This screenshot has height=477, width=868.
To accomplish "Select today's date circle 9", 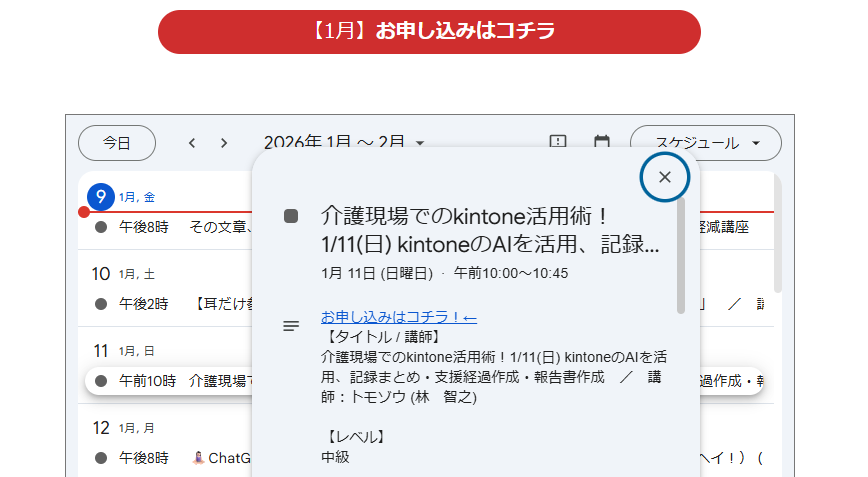I will pyautogui.click(x=100, y=197).
